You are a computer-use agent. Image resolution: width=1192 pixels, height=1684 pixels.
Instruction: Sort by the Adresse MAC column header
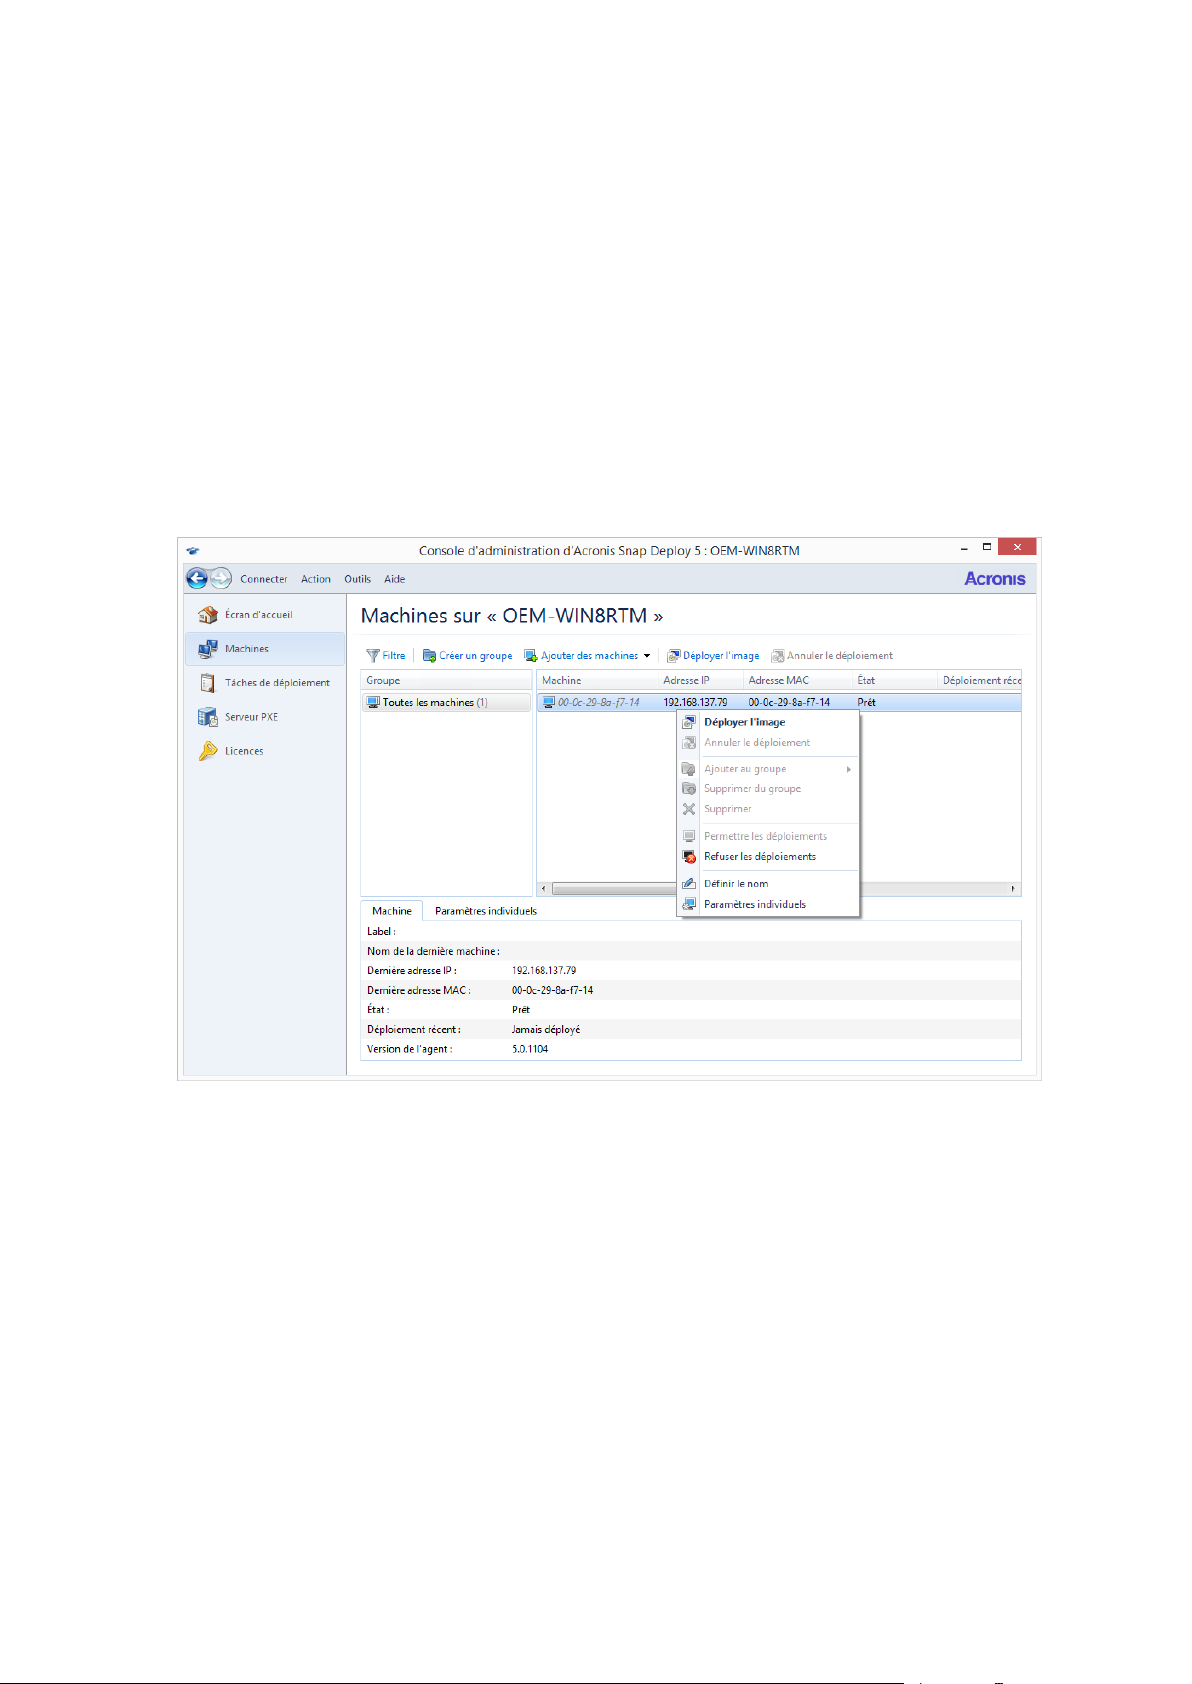coord(797,681)
